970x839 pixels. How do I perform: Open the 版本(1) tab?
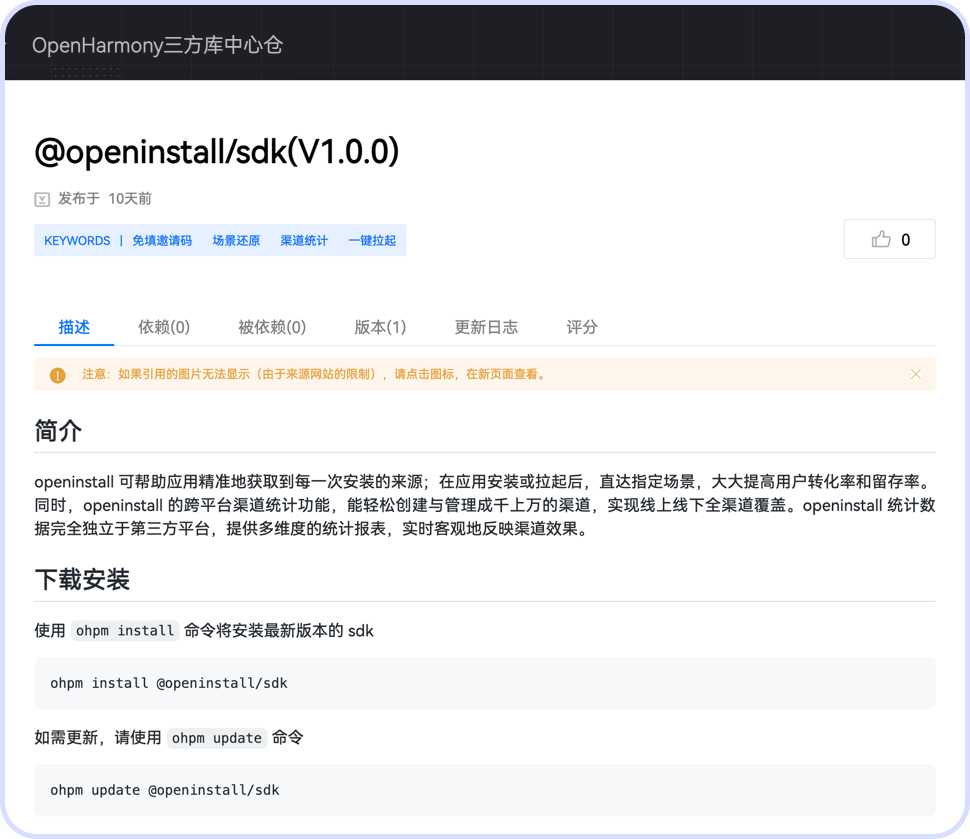coord(380,327)
